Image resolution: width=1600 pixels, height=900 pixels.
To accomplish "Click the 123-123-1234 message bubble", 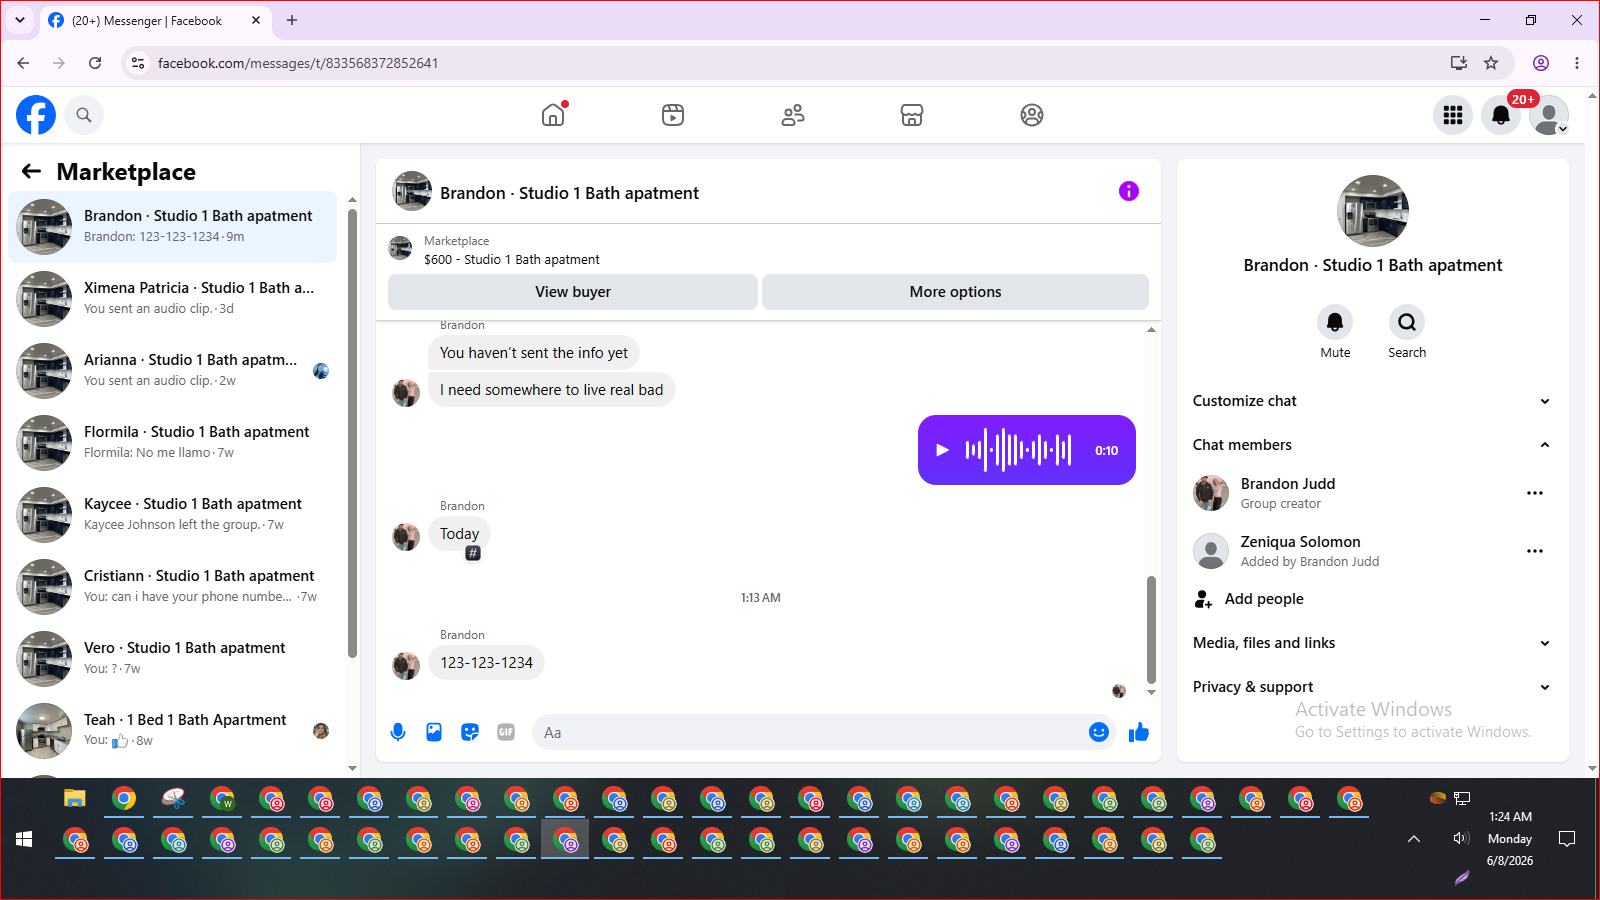I will click(x=487, y=663).
